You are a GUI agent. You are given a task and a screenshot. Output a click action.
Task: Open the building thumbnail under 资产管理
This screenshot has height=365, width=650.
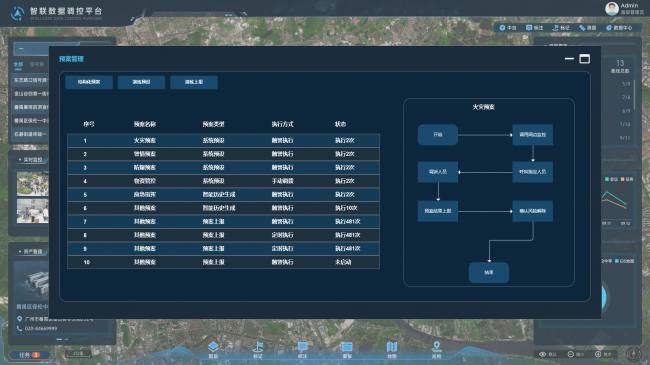pyautogui.click(x=32, y=281)
